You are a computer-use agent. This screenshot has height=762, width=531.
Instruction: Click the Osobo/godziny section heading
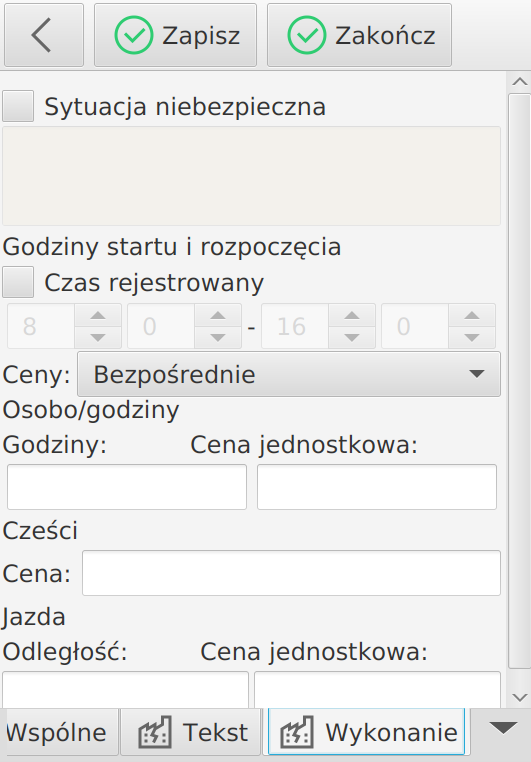[x=91, y=410]
